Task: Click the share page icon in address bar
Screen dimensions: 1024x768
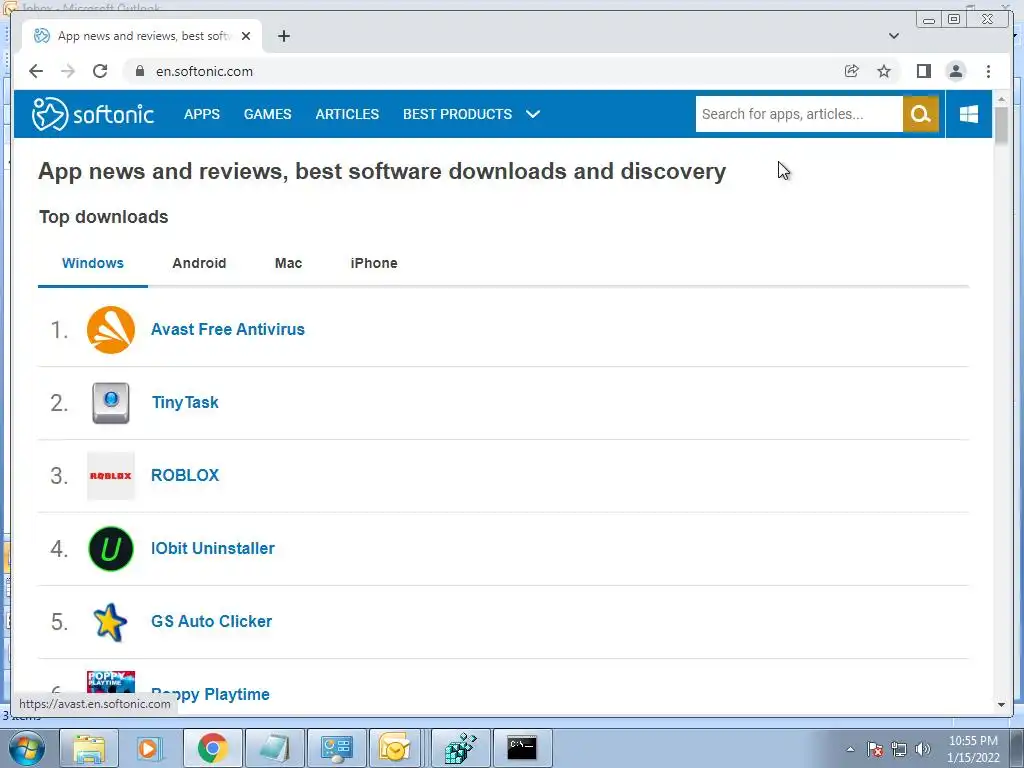Action: pos(851,71)
